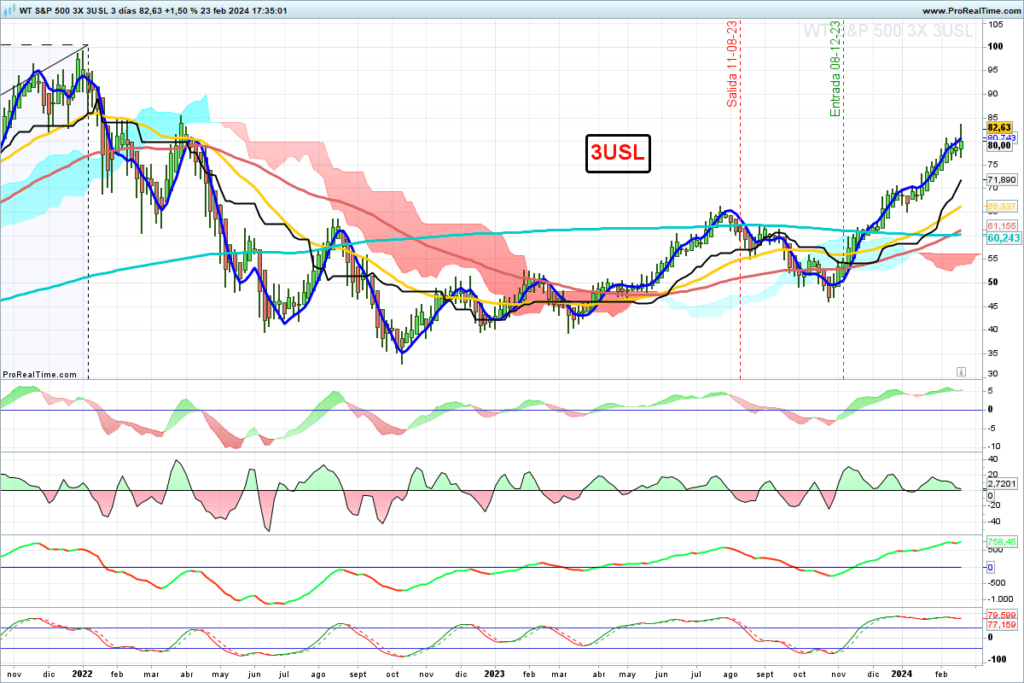Select the chart title WT S&P 500 3X 3USL

pyautogui.click(x=63, y=10)
